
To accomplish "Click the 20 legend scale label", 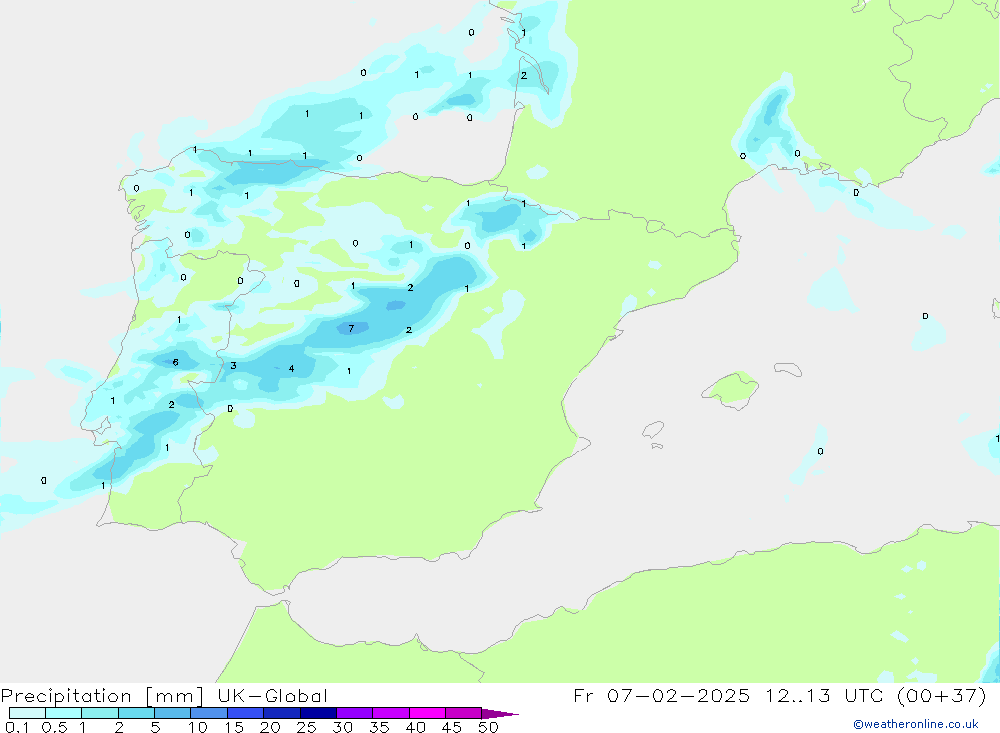I will click(270, 727).
